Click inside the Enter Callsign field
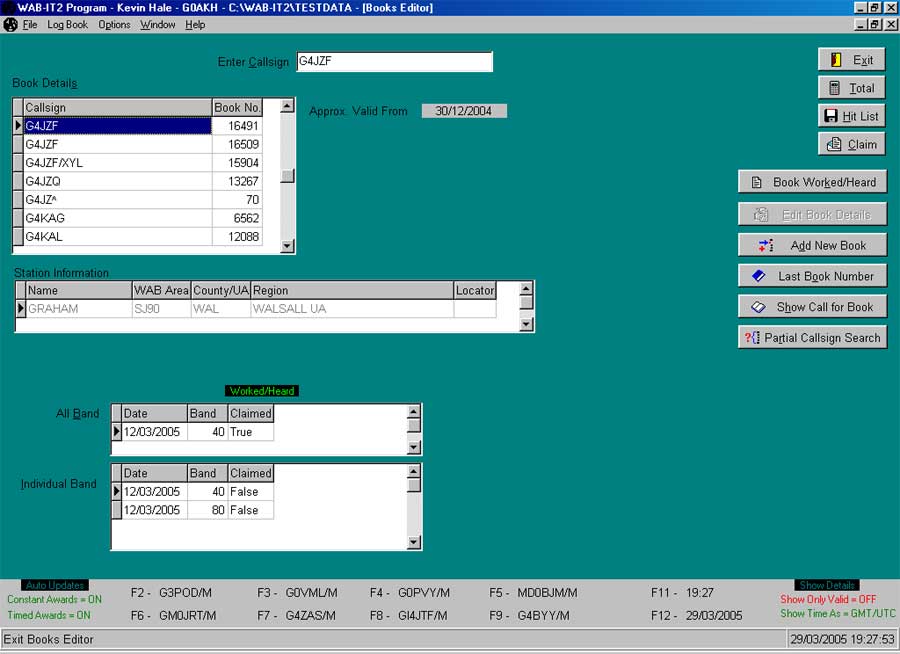Screen dimensions: 900x654 [x=393, y=61]
